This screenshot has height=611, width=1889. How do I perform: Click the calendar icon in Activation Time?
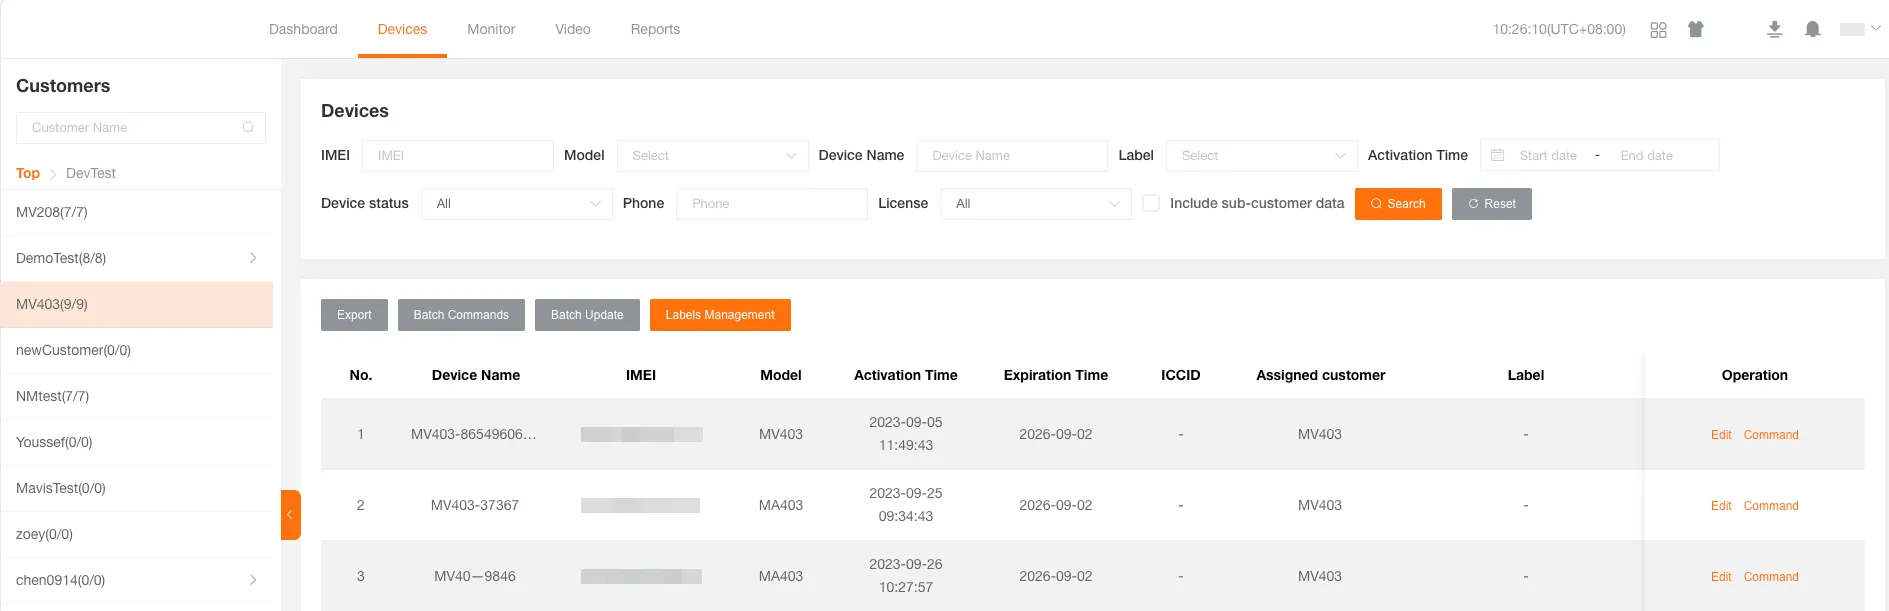pos(1497,156)
